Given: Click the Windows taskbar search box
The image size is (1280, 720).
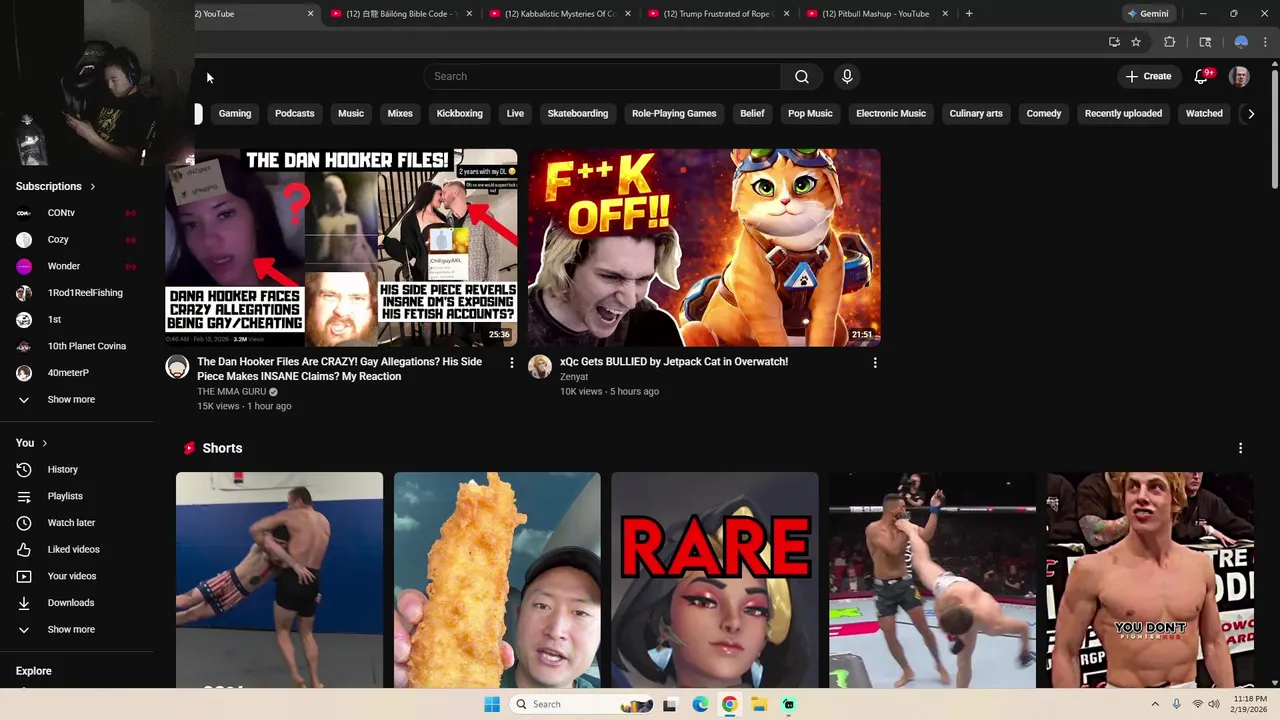Looking at the screenshot, I should (x=581, y=704).
